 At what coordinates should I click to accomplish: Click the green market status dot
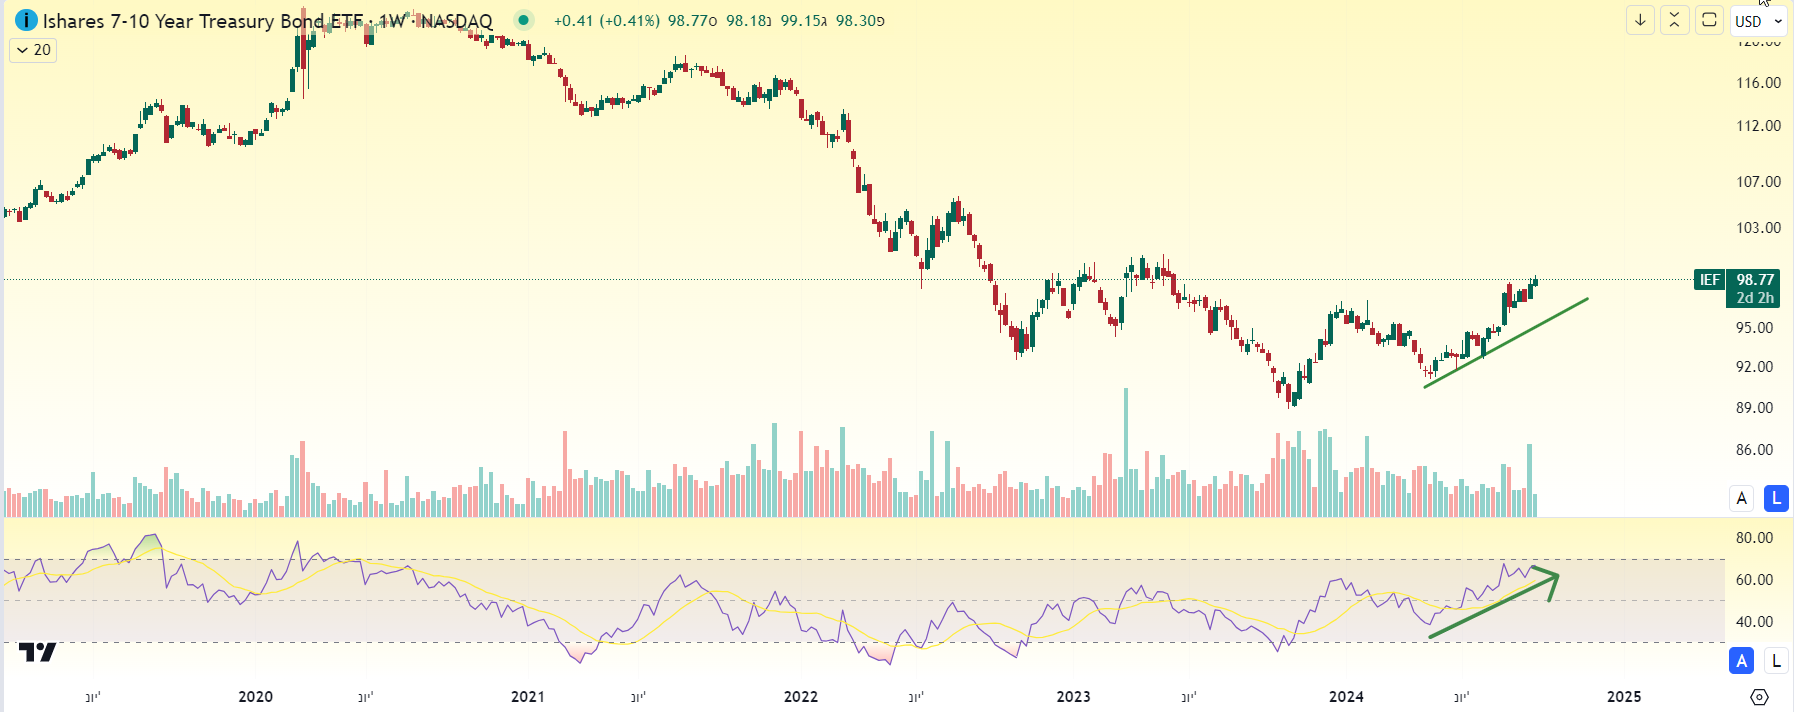pos(523,20)
